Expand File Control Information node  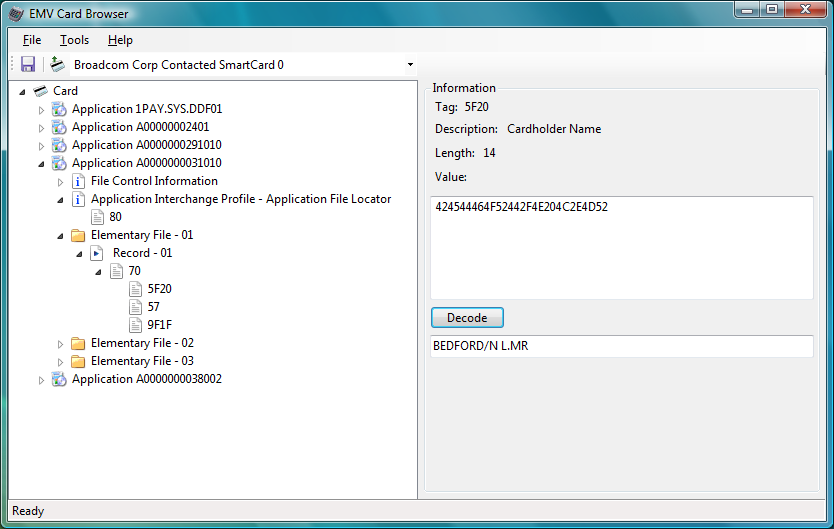click(61, 182)
